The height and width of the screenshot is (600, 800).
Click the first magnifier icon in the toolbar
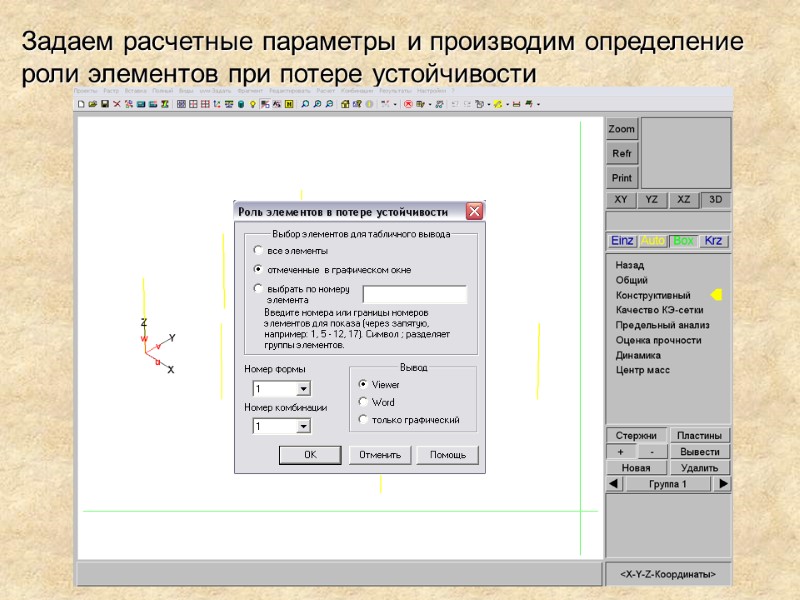[x=305, y=104]
